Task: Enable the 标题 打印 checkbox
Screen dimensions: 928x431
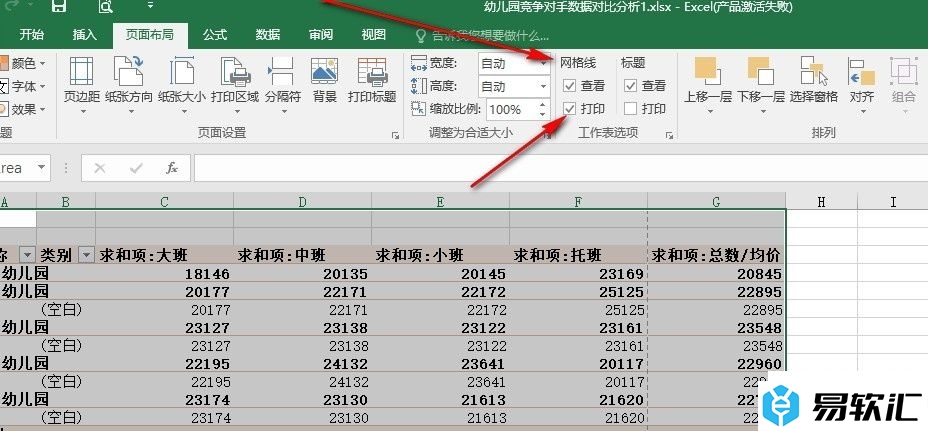Action: tap(631, 108)
